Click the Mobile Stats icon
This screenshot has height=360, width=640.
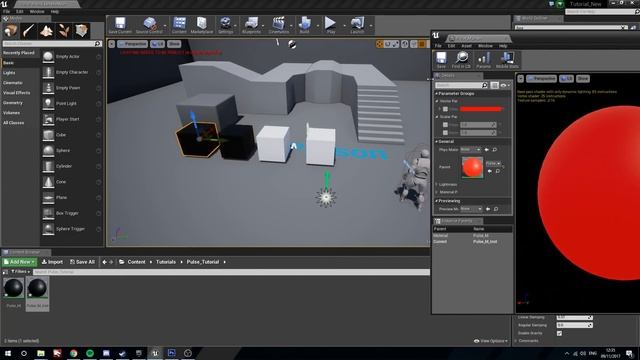point(507,60)
